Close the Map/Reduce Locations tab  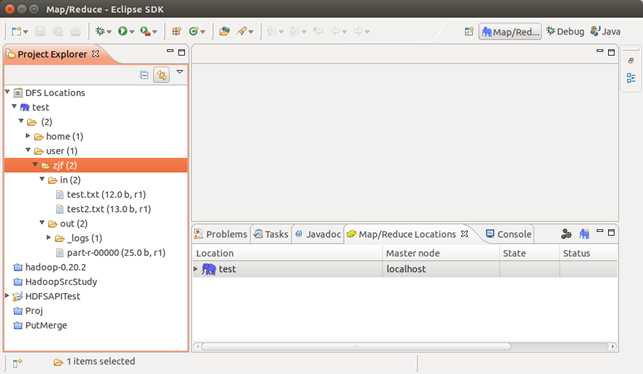pyautogui.click(x=465, y=234)
